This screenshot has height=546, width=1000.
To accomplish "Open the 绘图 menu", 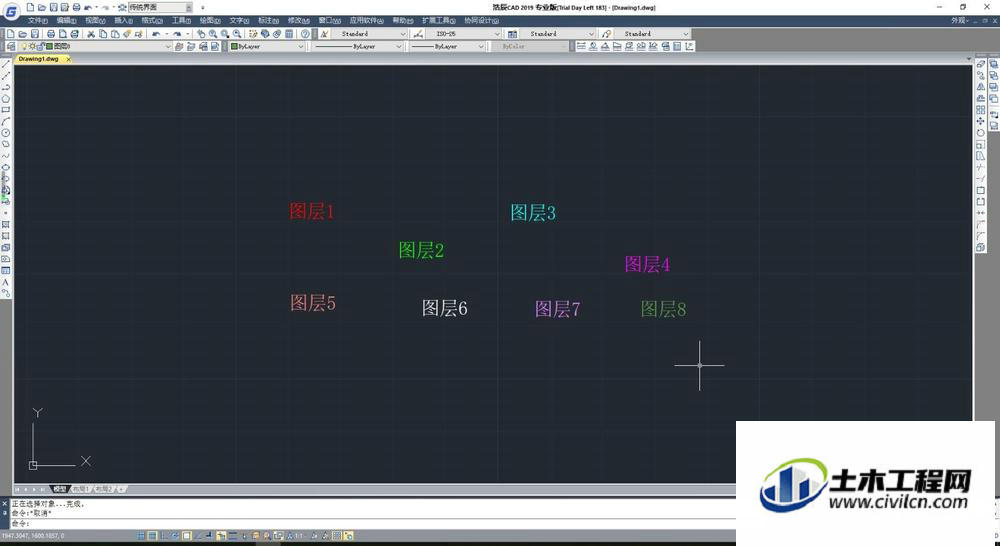I will [x=210, y=20].
